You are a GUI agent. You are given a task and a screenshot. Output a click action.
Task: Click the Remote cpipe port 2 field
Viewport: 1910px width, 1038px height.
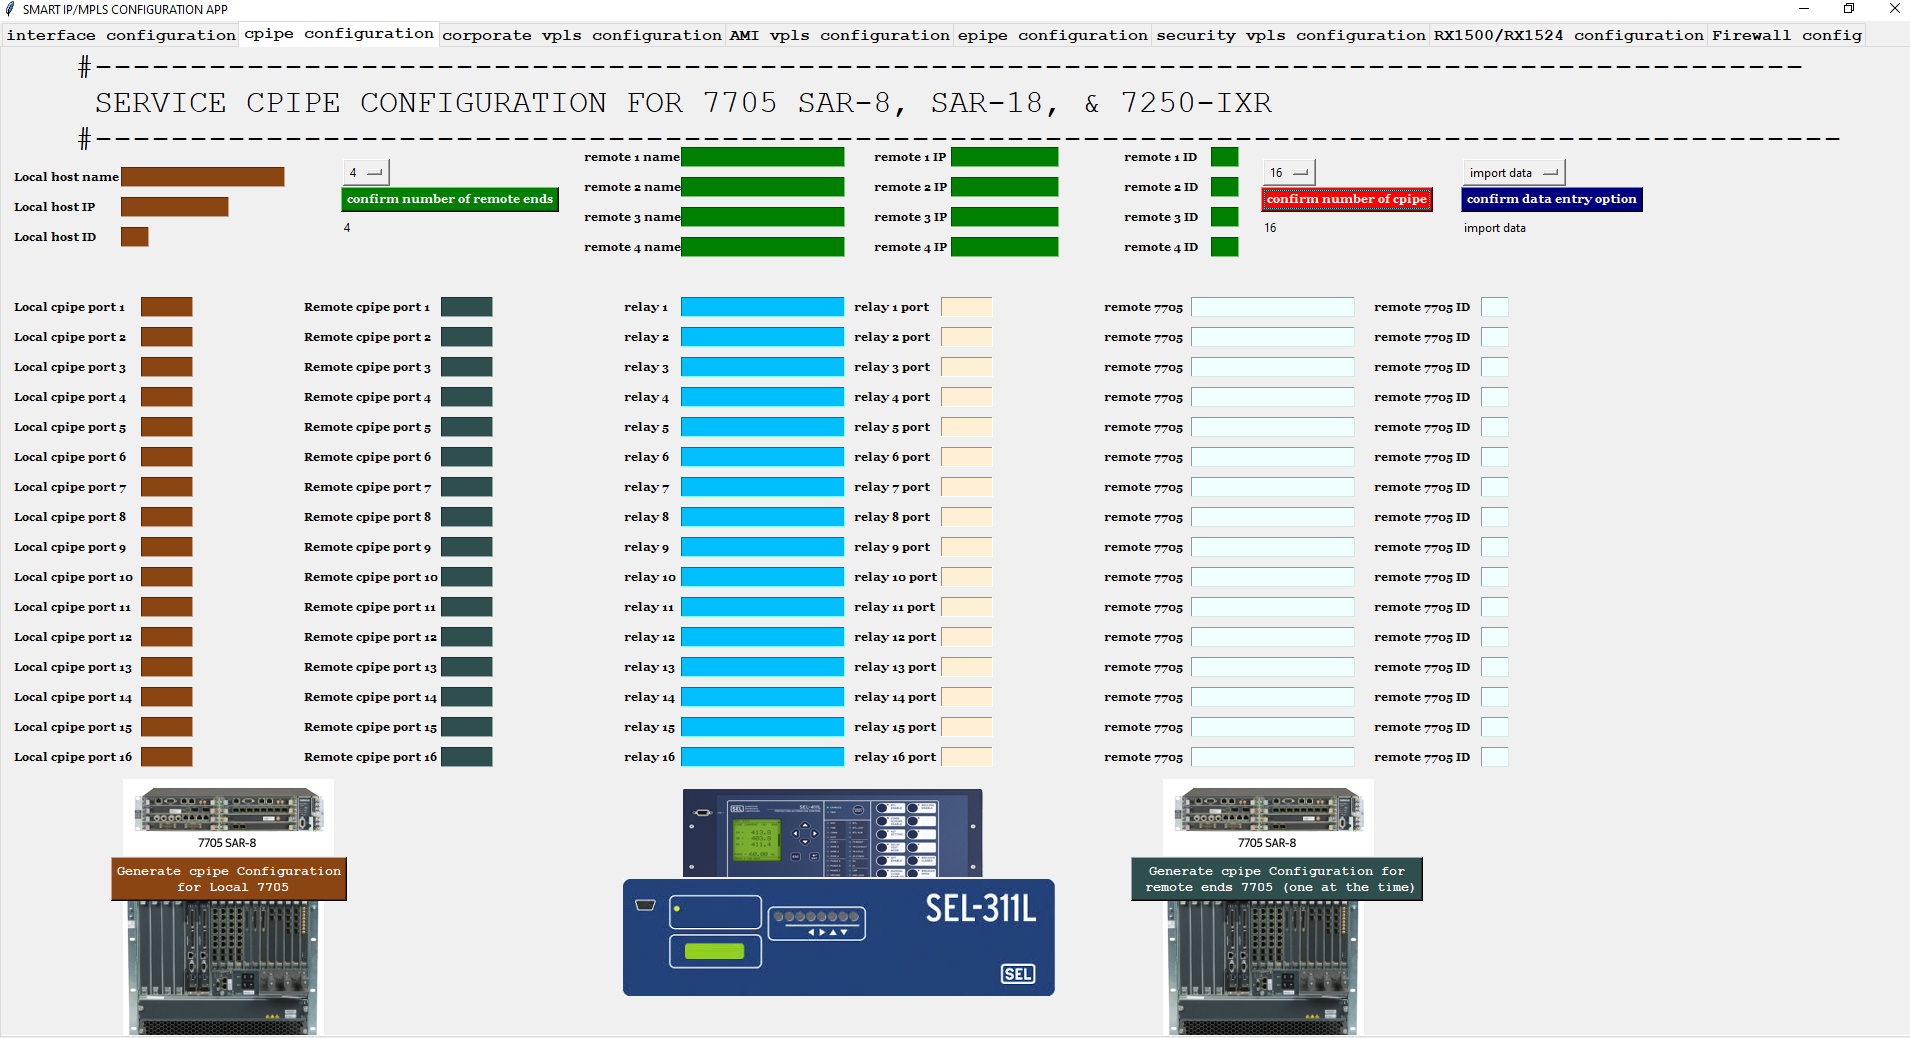[467, 337]
